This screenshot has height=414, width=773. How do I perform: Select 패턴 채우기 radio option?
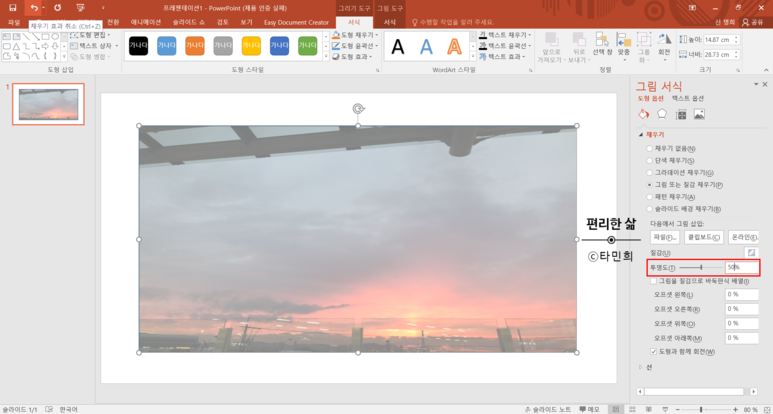[649, 197]
